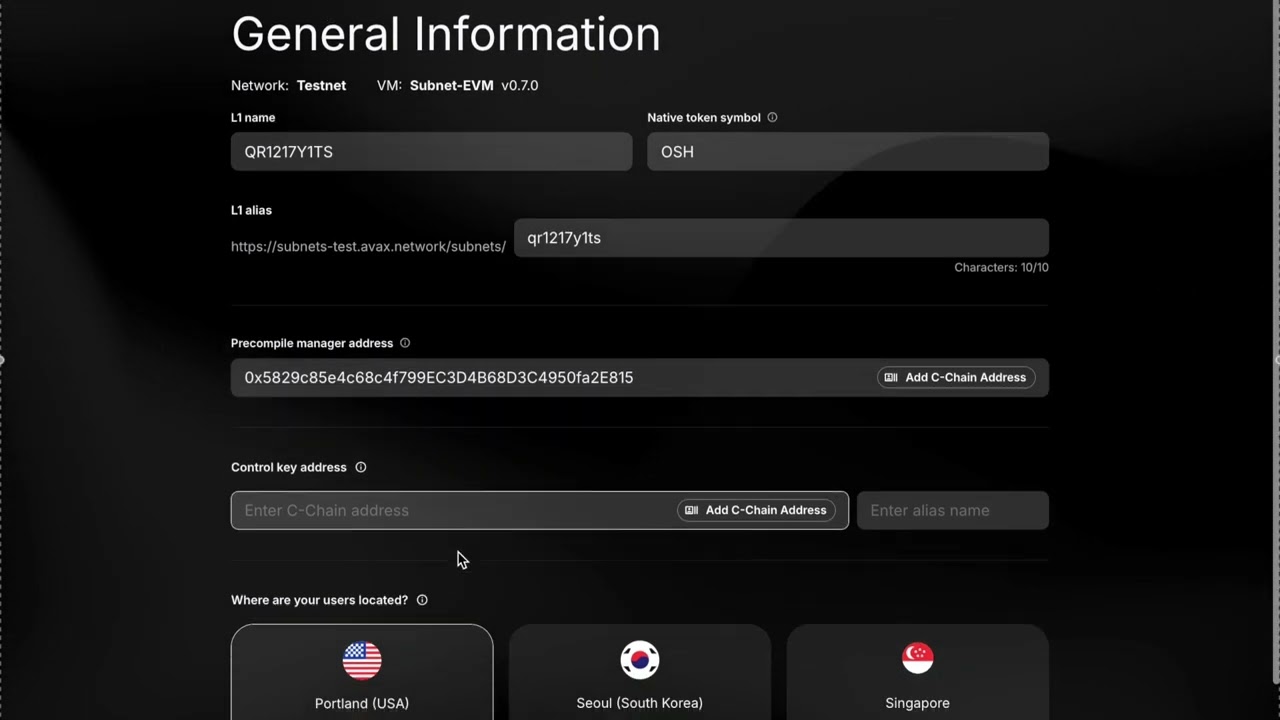The height and width of the screenshot is (720, 1280).
Task: Click the South Korea flag icon
Action: pyautogui.click(x=640, y=660)
